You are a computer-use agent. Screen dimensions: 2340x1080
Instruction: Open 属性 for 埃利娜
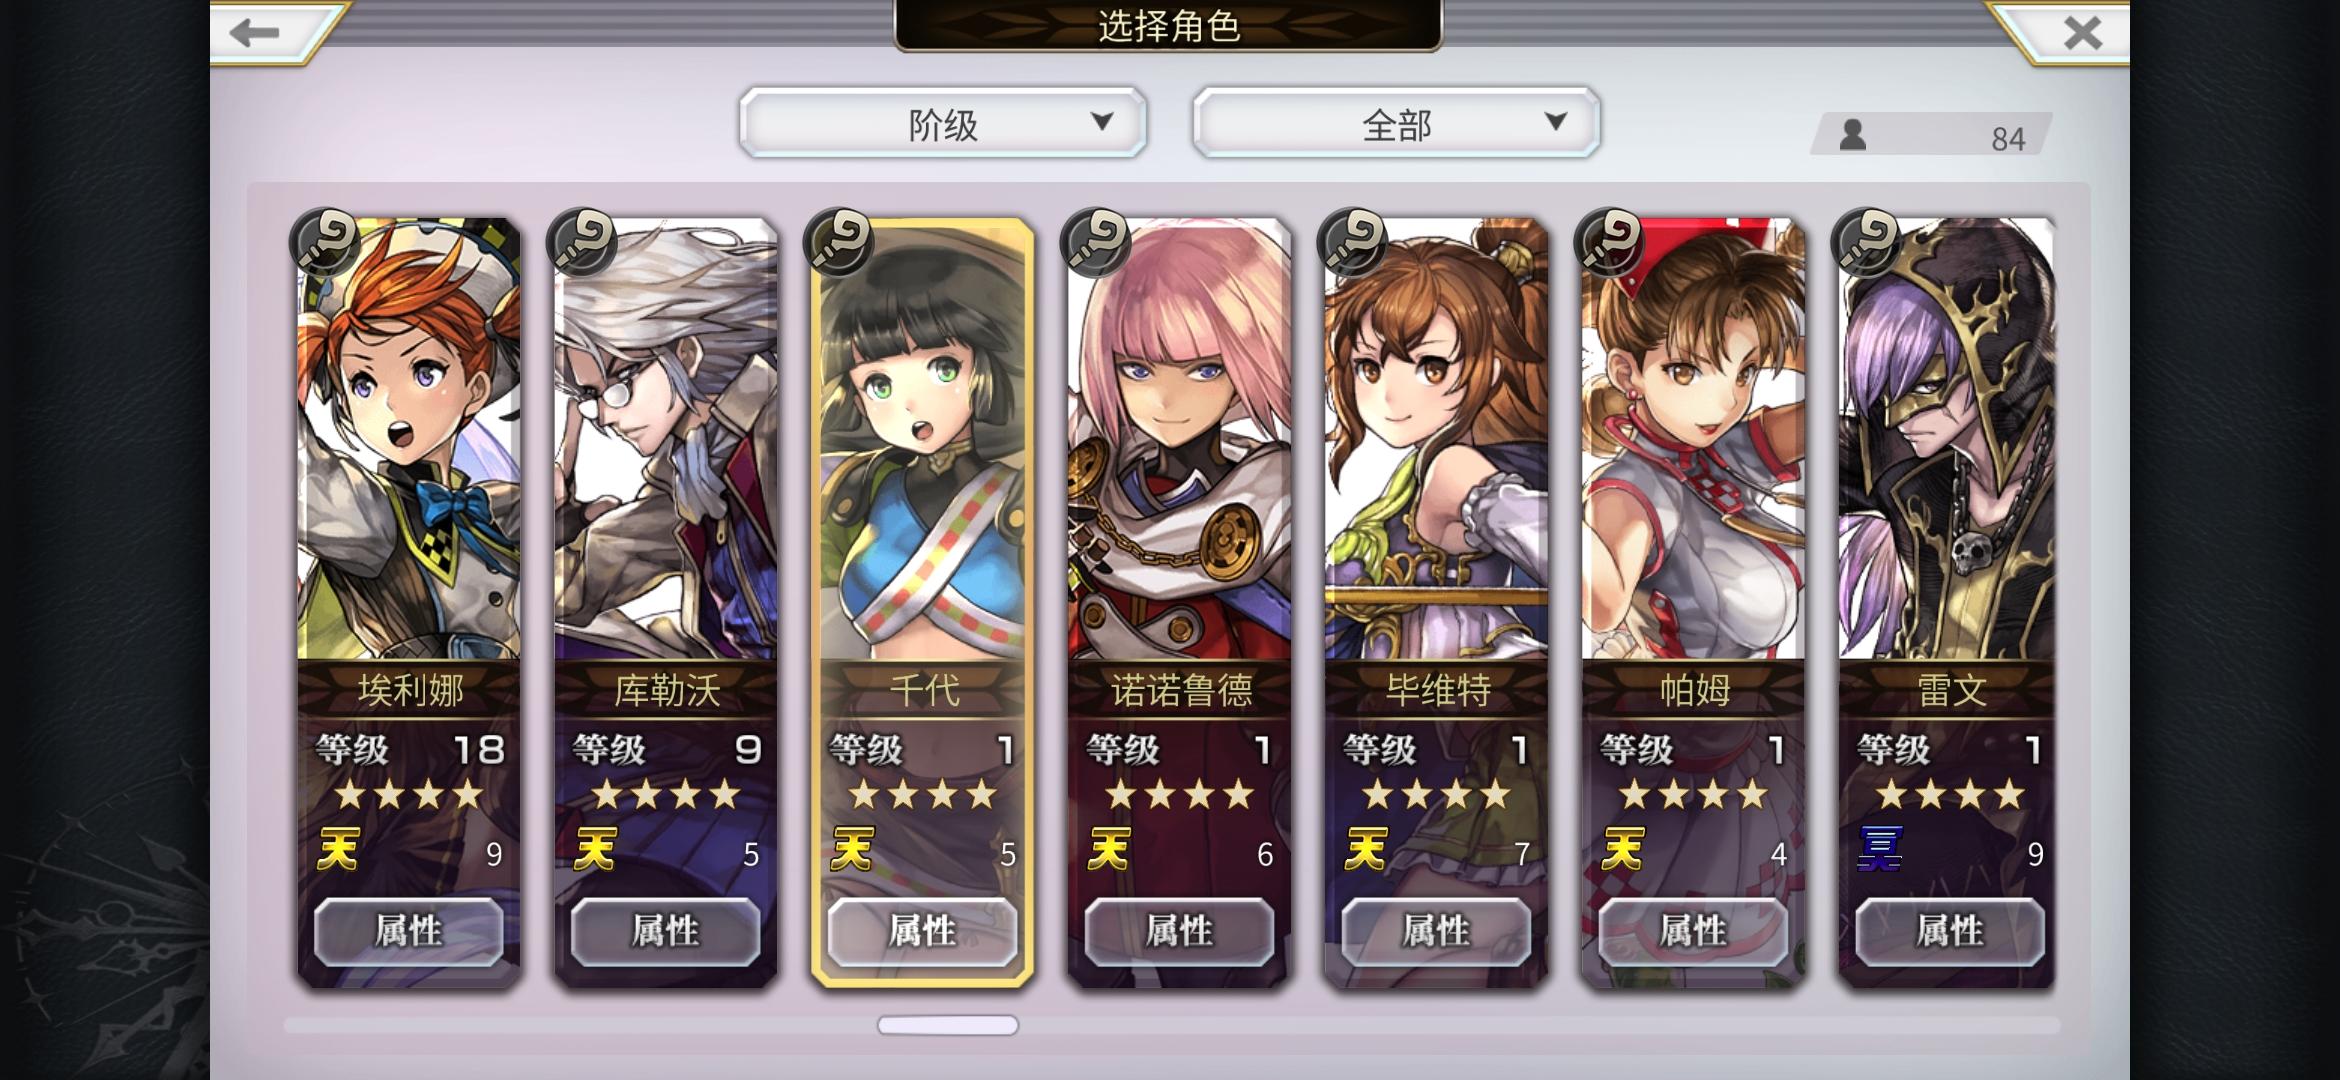[409, 931]
